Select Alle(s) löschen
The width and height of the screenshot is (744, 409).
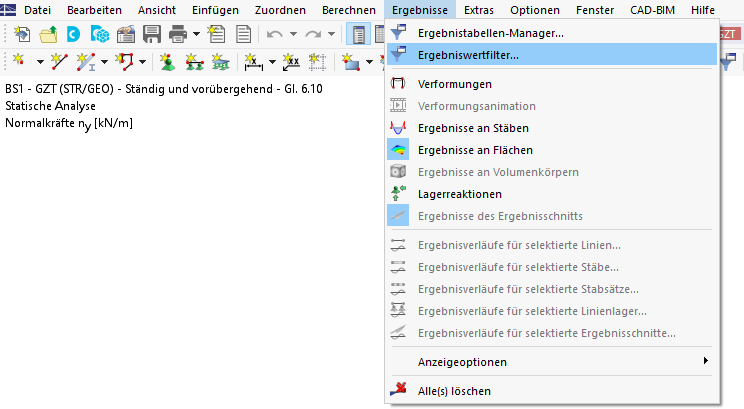(552, 391)
